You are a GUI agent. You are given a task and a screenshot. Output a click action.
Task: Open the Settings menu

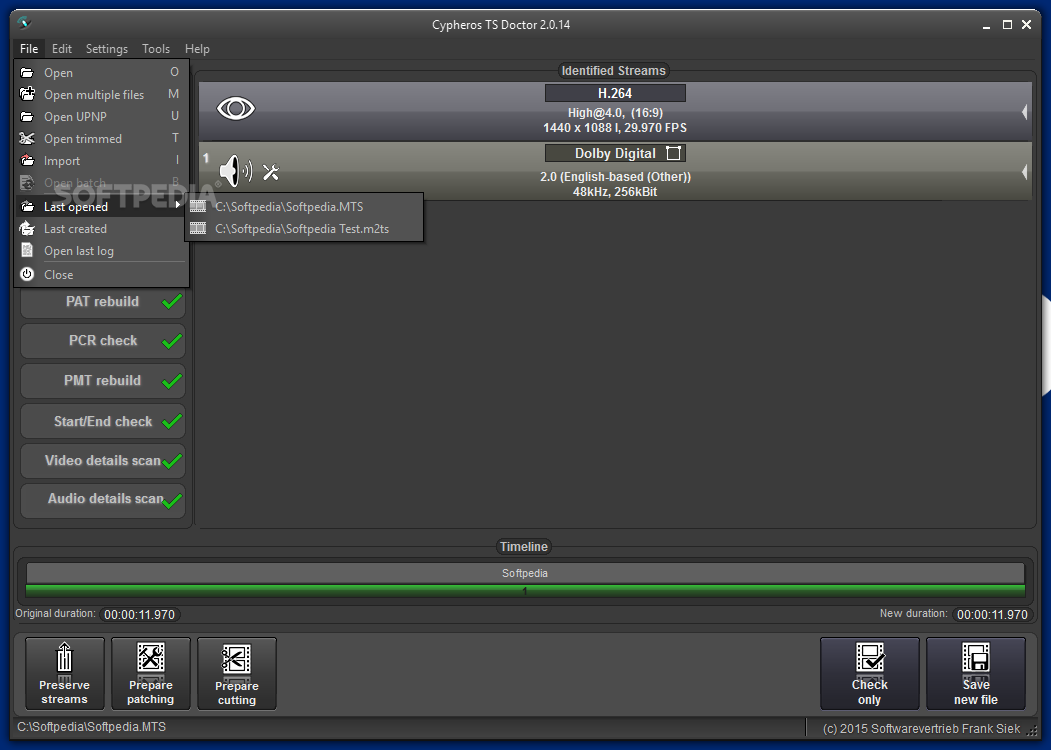[107, 49]
